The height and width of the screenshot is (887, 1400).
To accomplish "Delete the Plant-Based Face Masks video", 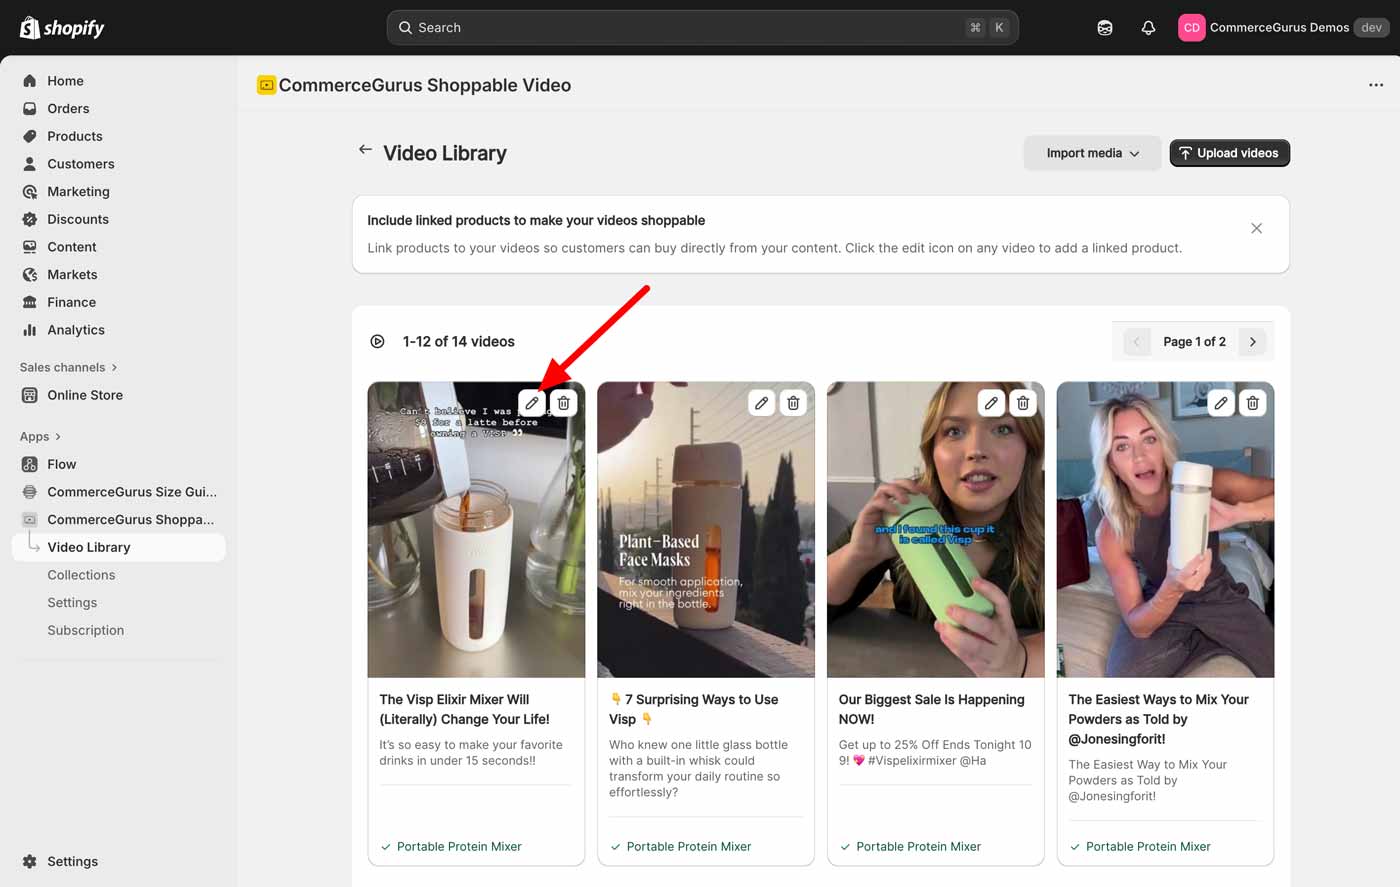I will 793,403.
